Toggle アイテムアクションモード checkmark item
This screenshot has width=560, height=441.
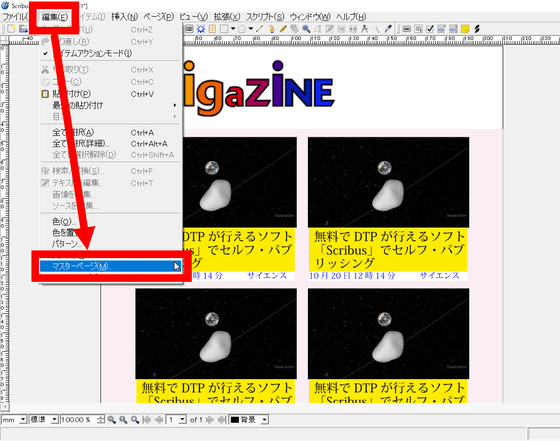coord(111,53)
